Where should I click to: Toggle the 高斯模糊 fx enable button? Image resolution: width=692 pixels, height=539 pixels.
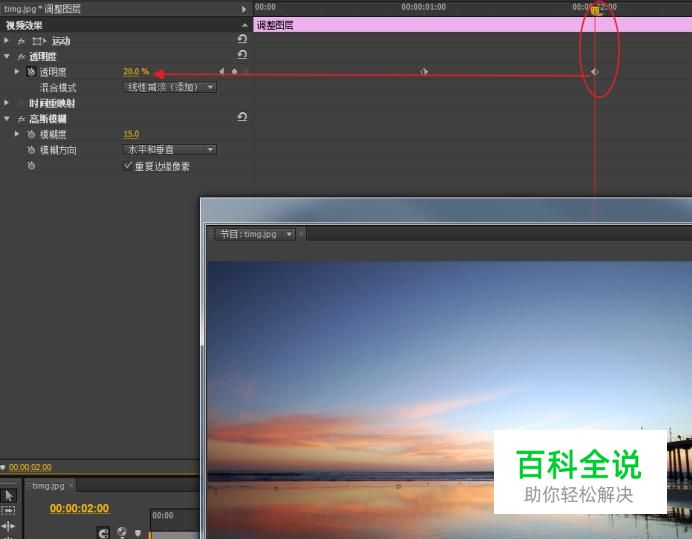coord(21,119)
